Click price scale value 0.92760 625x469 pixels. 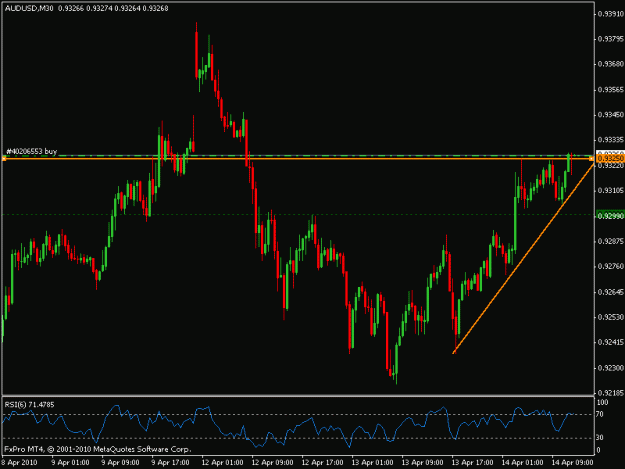pos(611,267)
